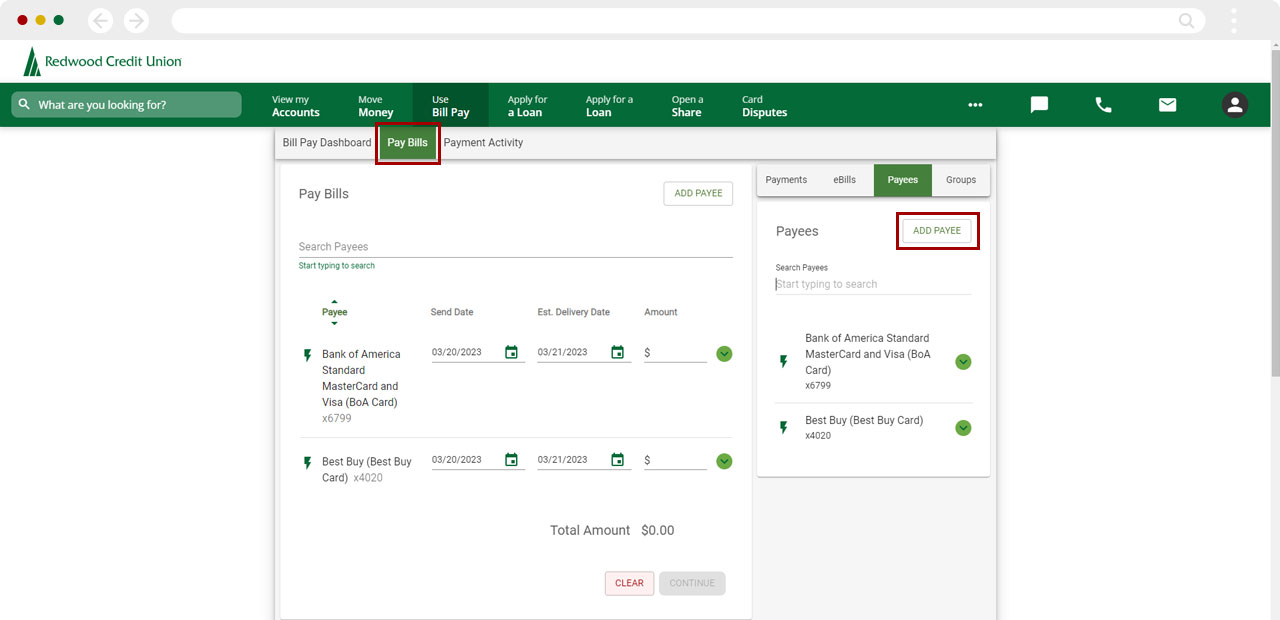Open Send Date calendar for Best Buy
The height and width of the screenshot is (620, 1280).
[512, 460]
